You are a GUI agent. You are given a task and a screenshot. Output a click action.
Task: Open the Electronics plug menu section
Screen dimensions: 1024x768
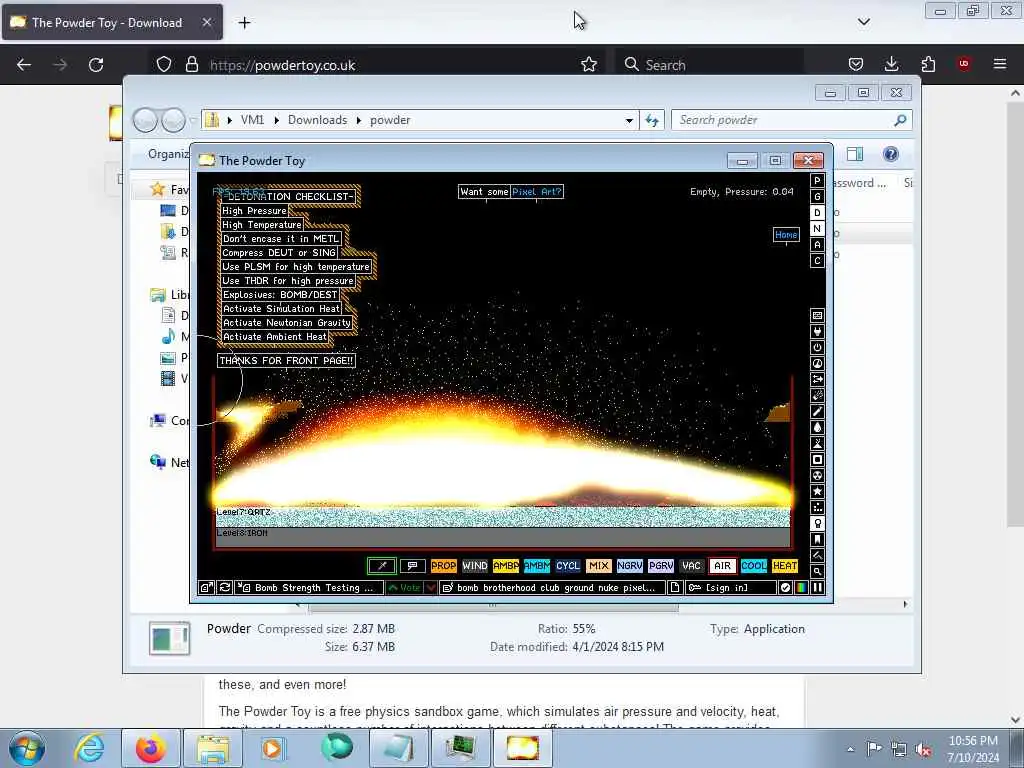(x=817, y=332)
